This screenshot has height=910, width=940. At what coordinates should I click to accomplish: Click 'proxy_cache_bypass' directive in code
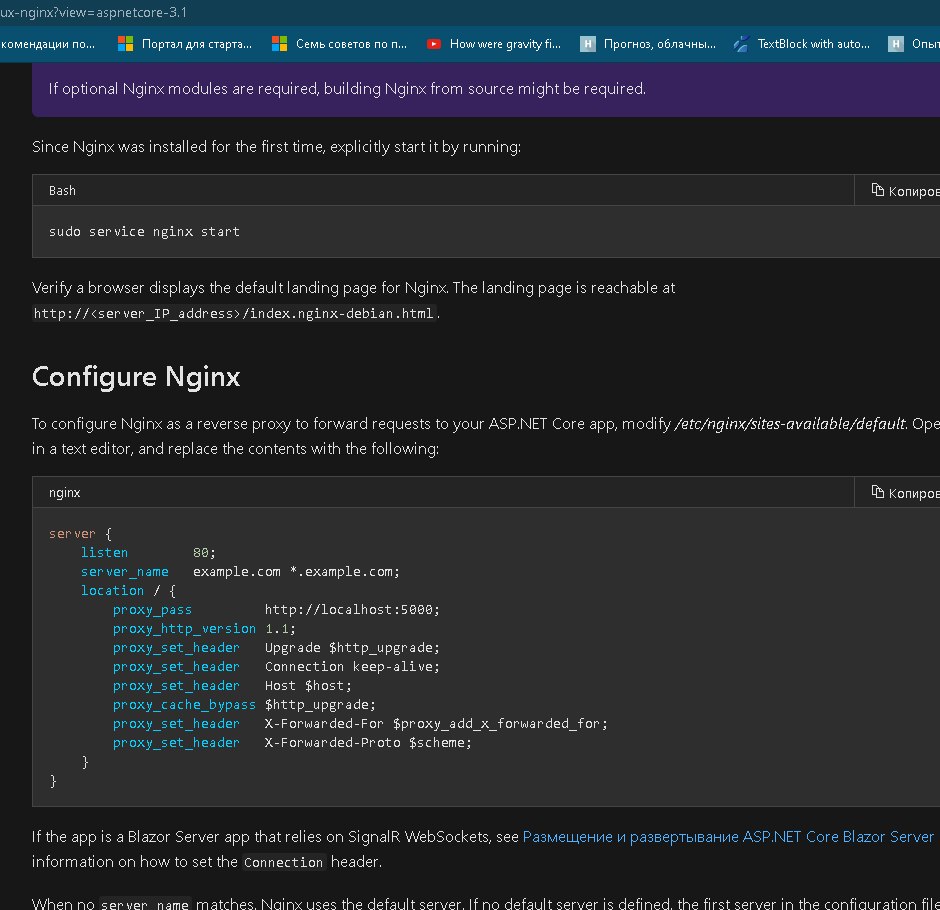click(x=184, y=705)
